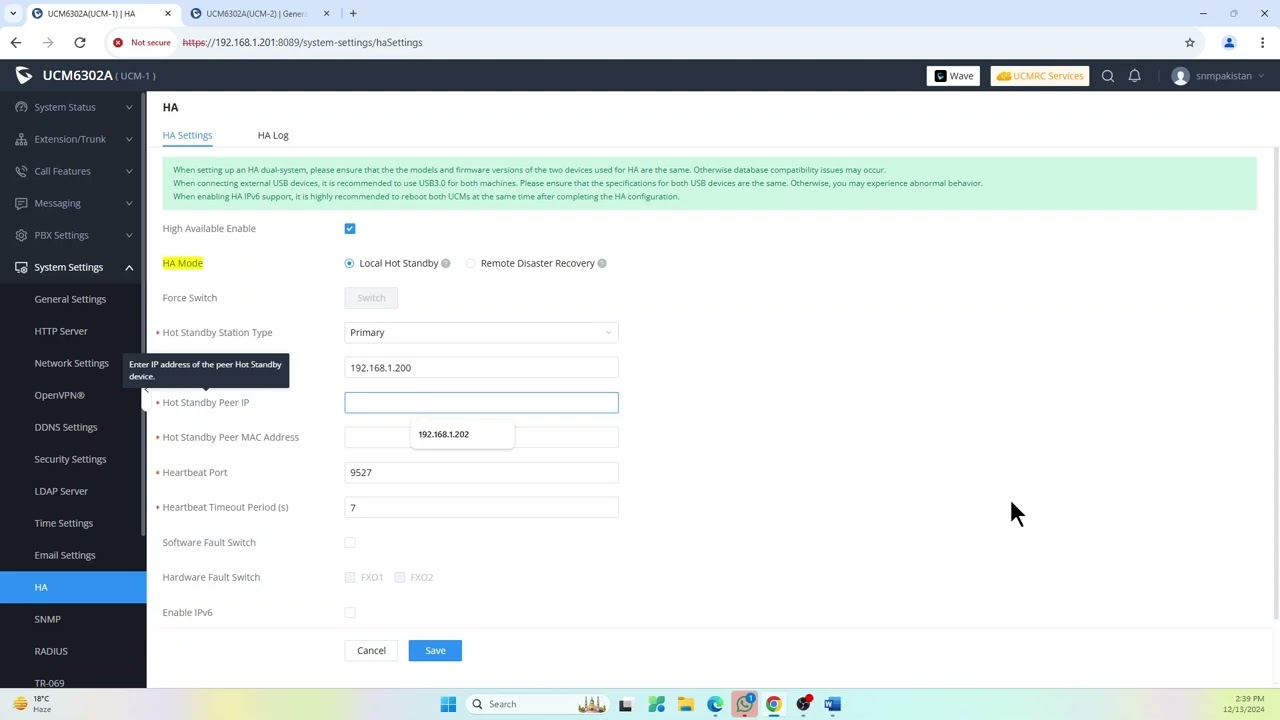Click the Force Switch 'Switch' button
Image resolution: width=1280 pixels, height=720 pixels.
pos(371,298)
